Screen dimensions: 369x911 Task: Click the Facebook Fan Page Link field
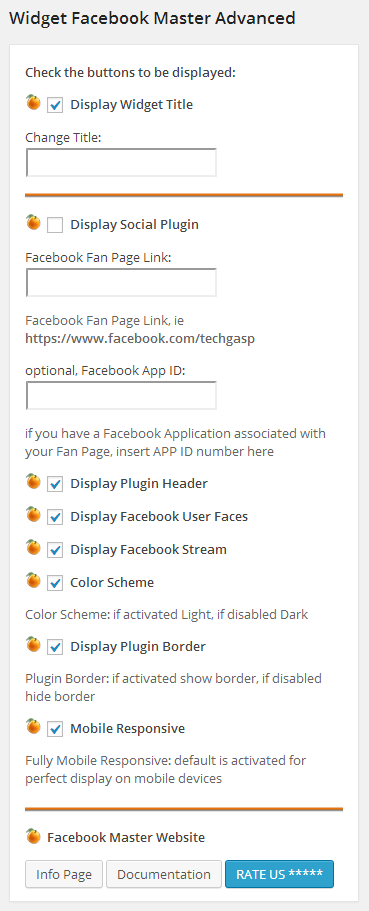(121, 282)
